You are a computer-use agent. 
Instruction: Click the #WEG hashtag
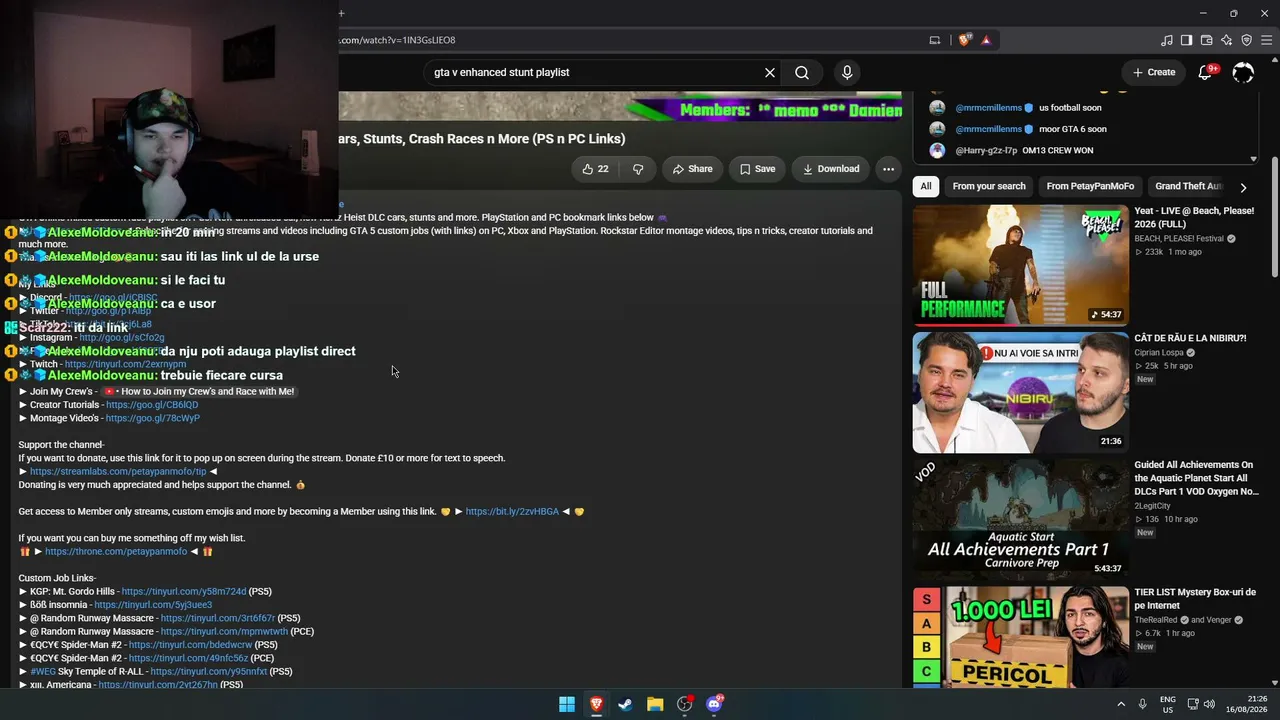[43, 672]
